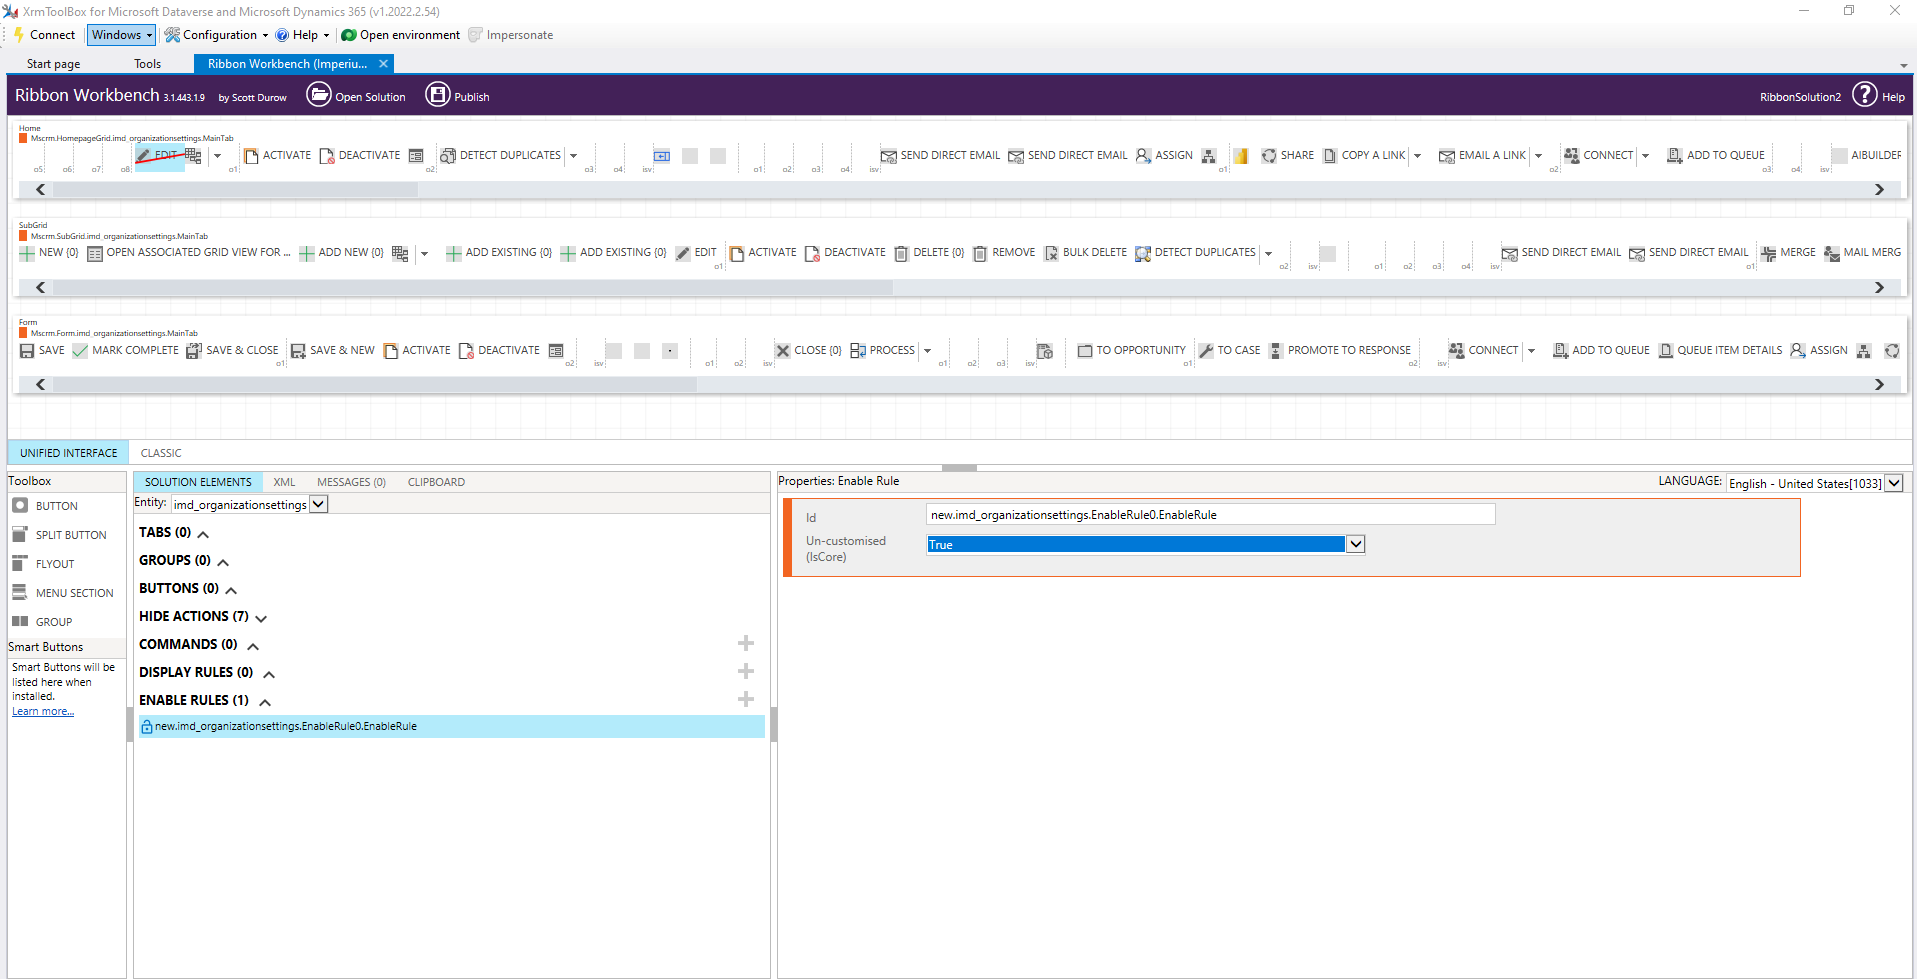Collapse the Enable Rules (1) section
Screen dimensions: 1917x979
pos(265,702)
